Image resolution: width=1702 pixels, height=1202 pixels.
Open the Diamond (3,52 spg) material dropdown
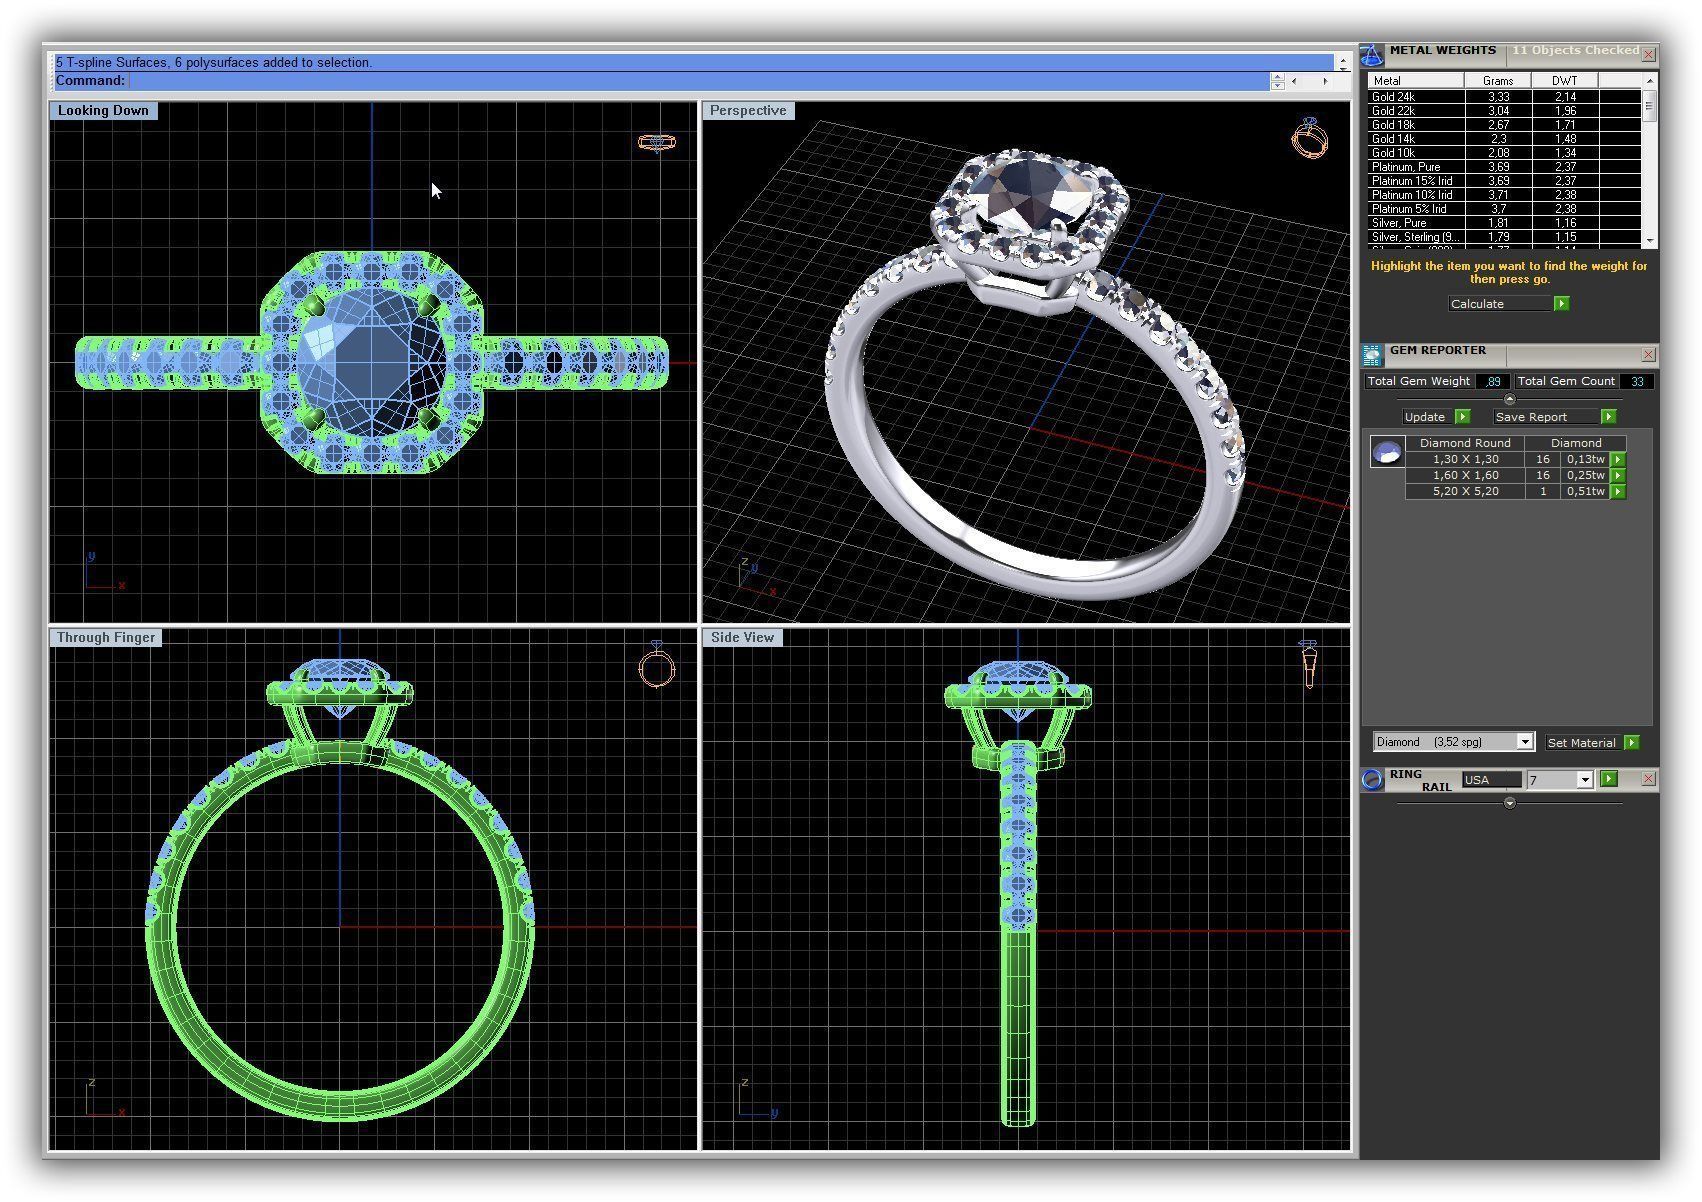point(1524,742)
